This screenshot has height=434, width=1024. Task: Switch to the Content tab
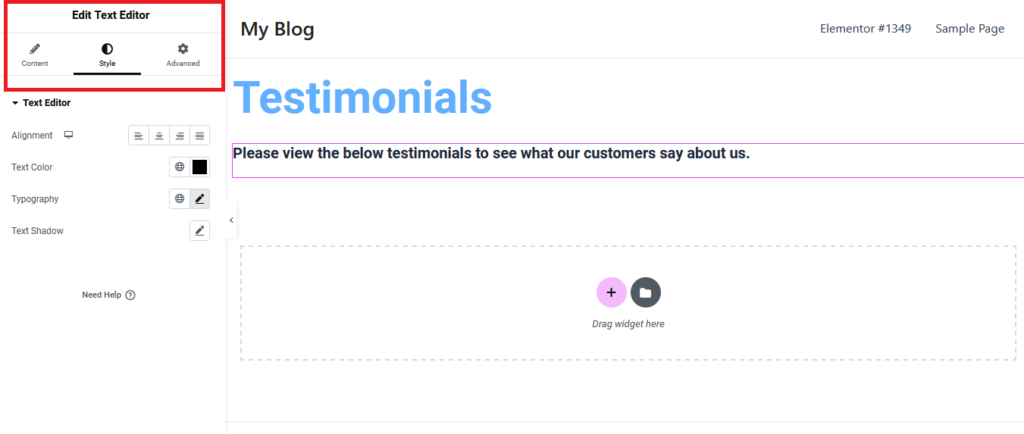coord(35,55)
